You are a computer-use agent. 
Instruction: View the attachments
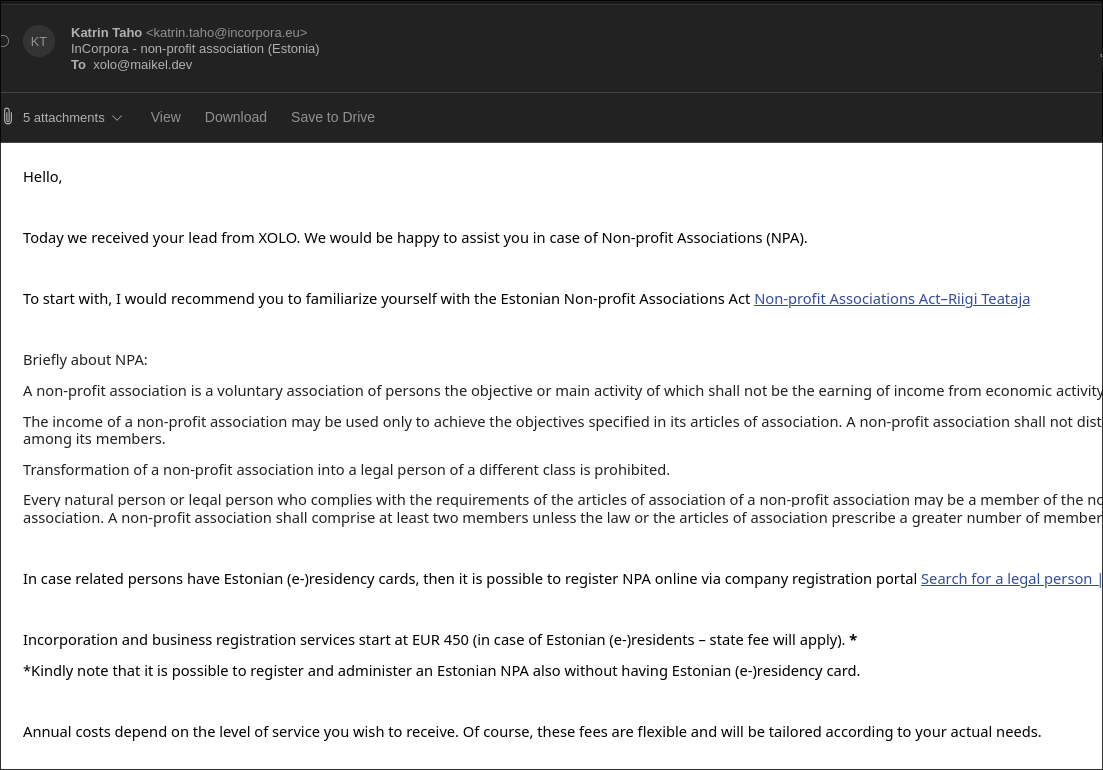165,117
